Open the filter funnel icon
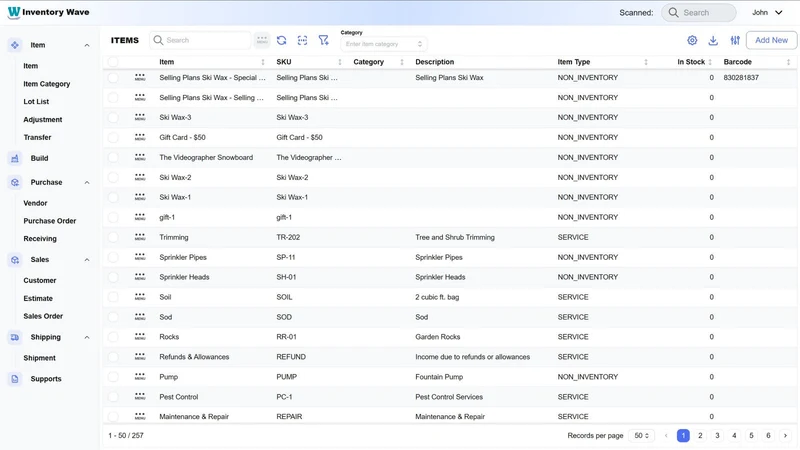This screenshot has height=450, width=800. pyautogui.click(x=323, y=40)
